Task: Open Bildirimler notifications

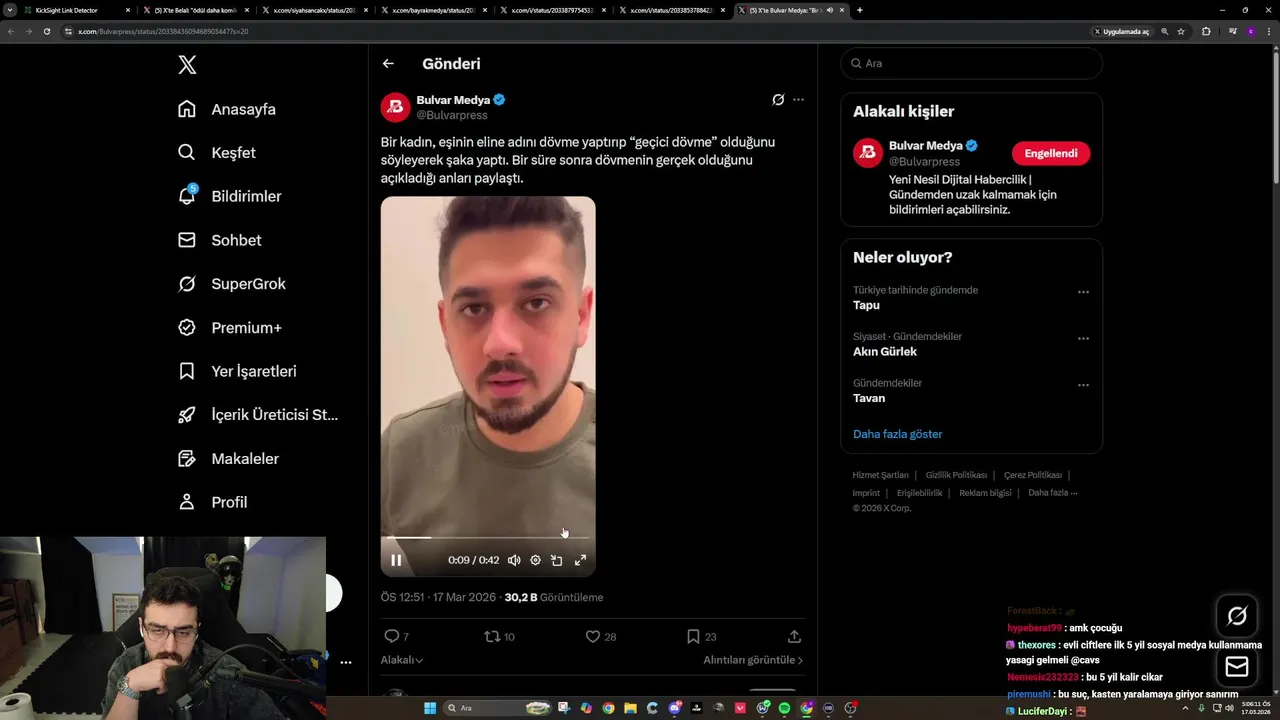Action: [229, 196]
